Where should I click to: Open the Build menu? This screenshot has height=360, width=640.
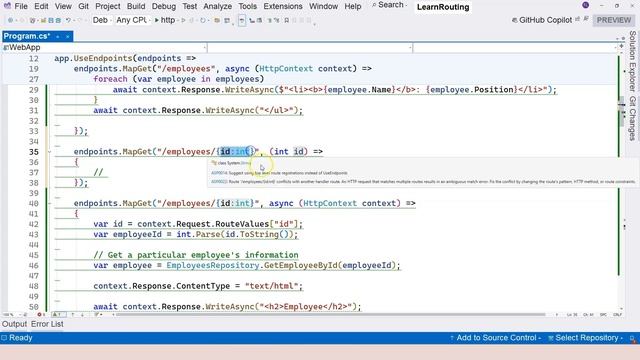click(136, 6)
